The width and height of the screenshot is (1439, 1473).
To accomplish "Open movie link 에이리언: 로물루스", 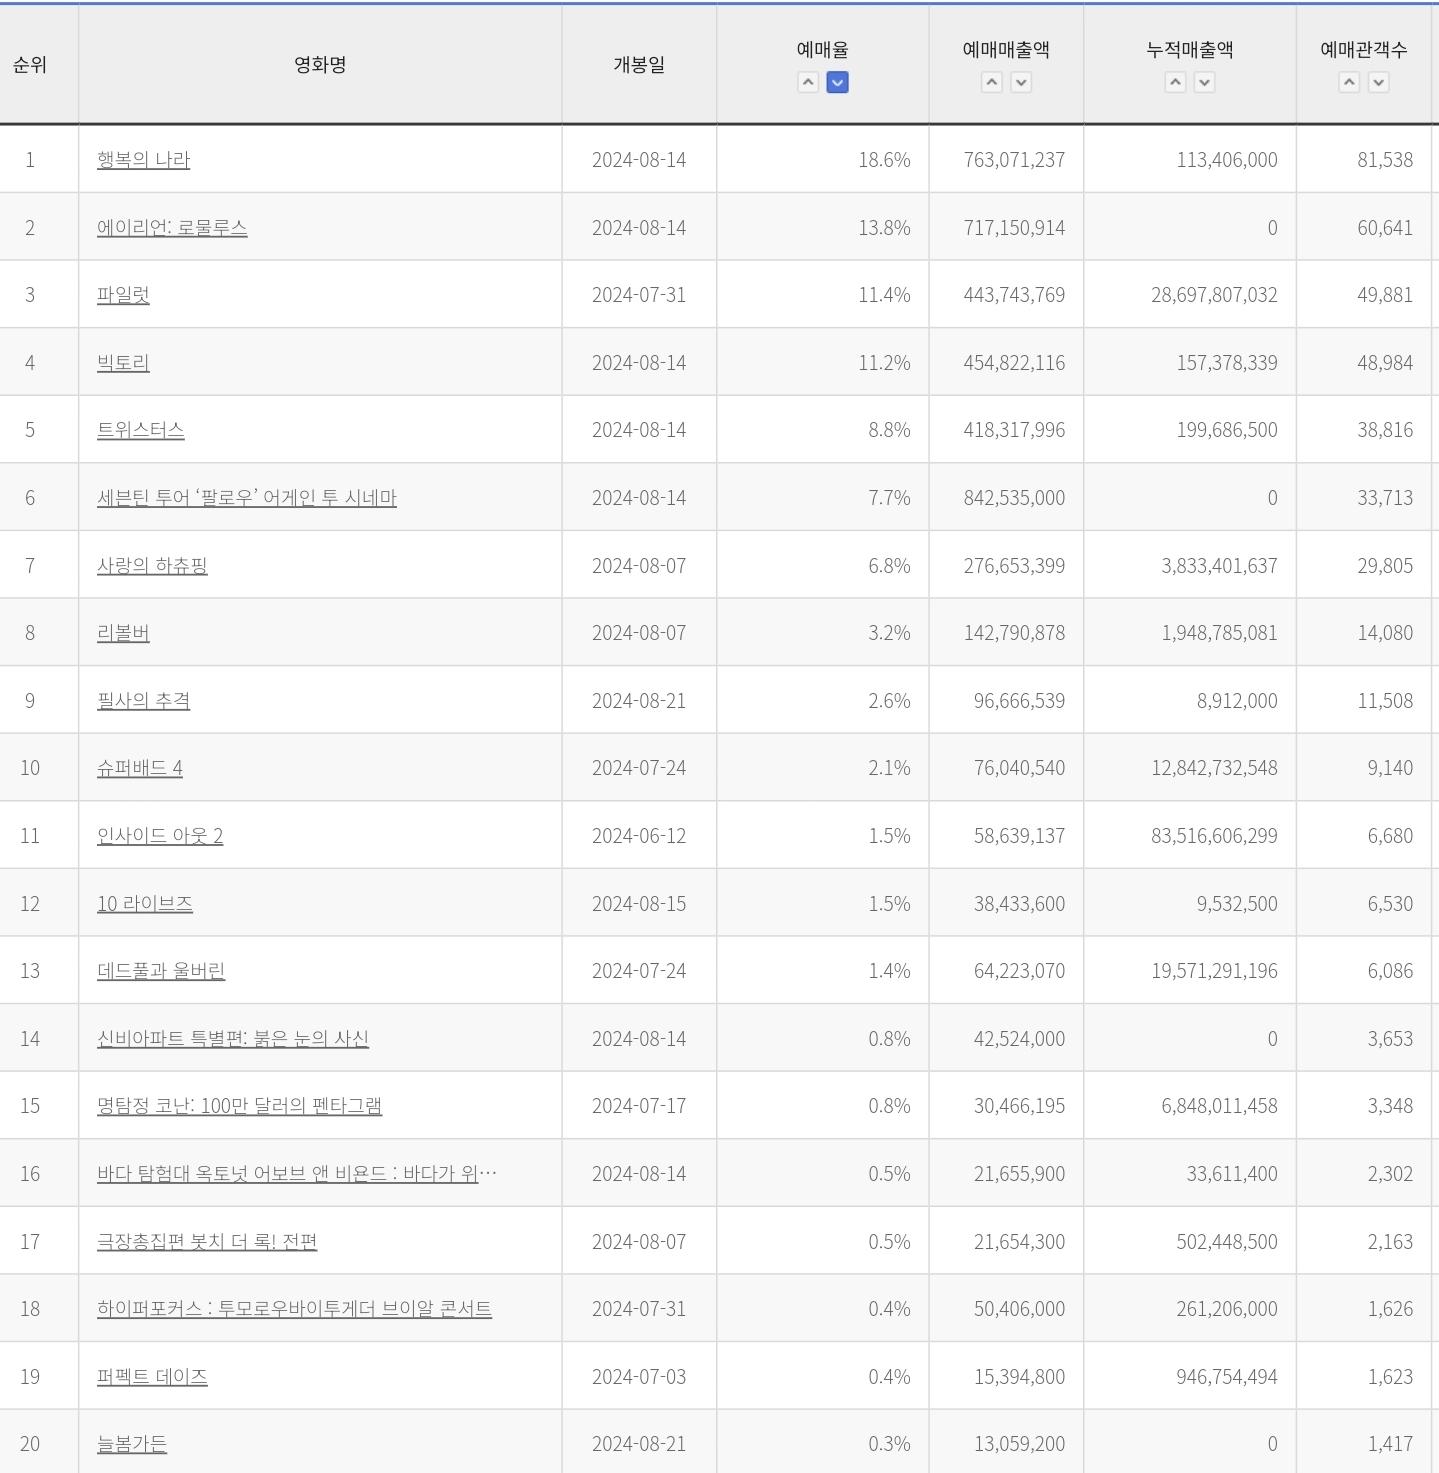I will [172, 228].
